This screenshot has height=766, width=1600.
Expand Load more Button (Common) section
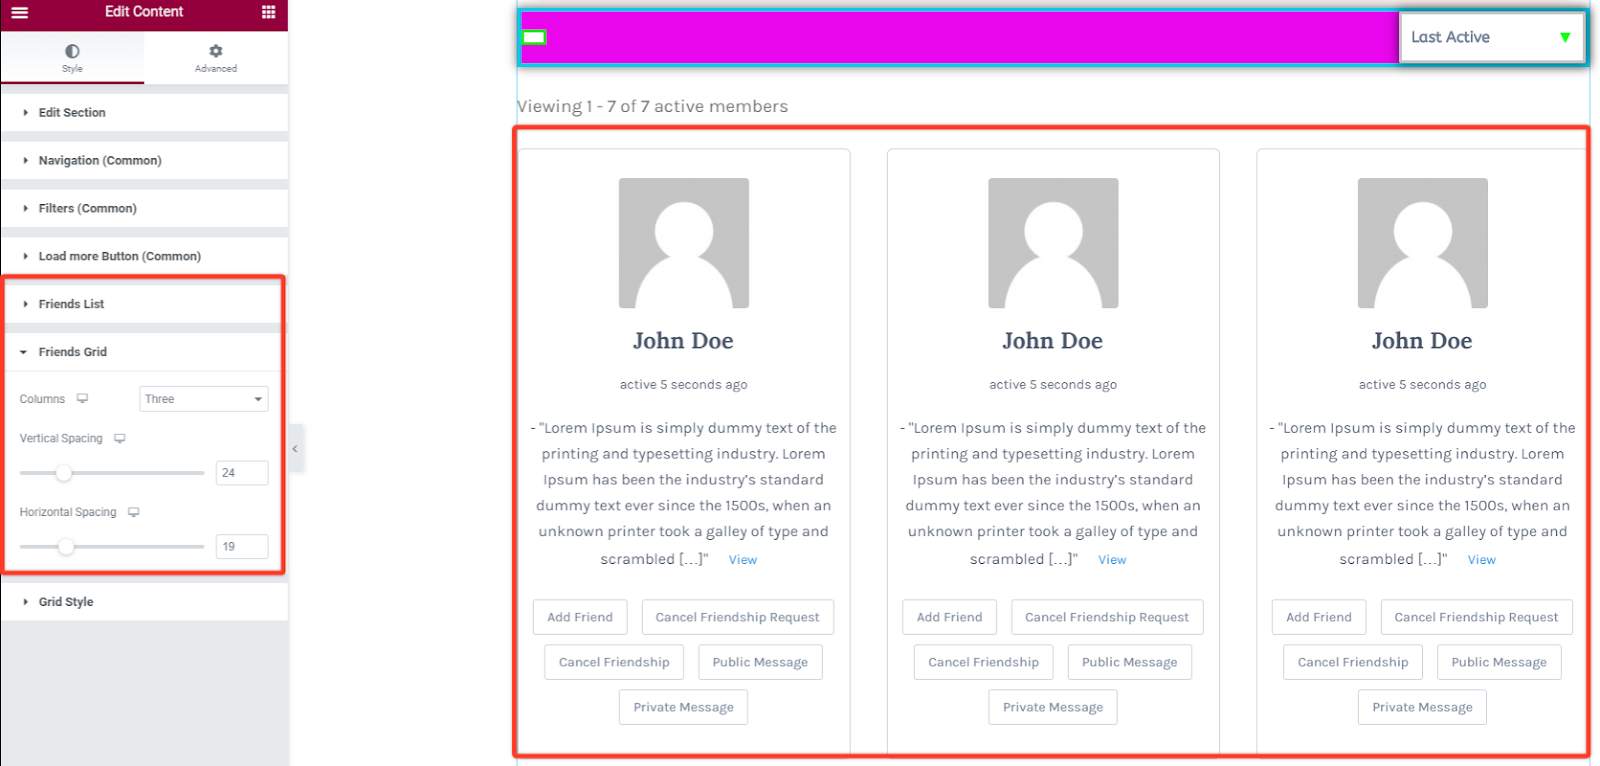click(144, 256)
